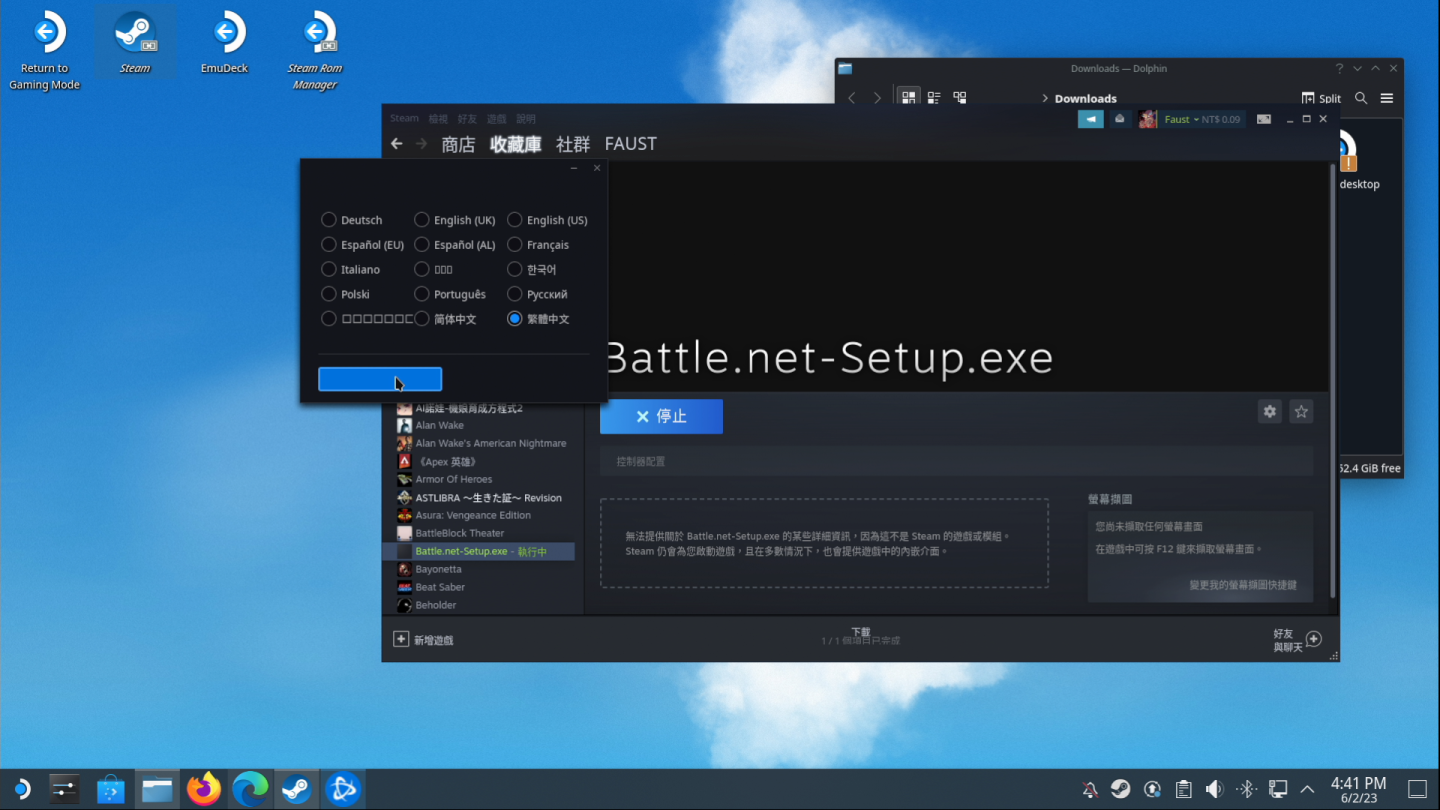Click Dolphin search magnifier icon
Viewport: 1440px width, 810px height.
point(1361,98)
